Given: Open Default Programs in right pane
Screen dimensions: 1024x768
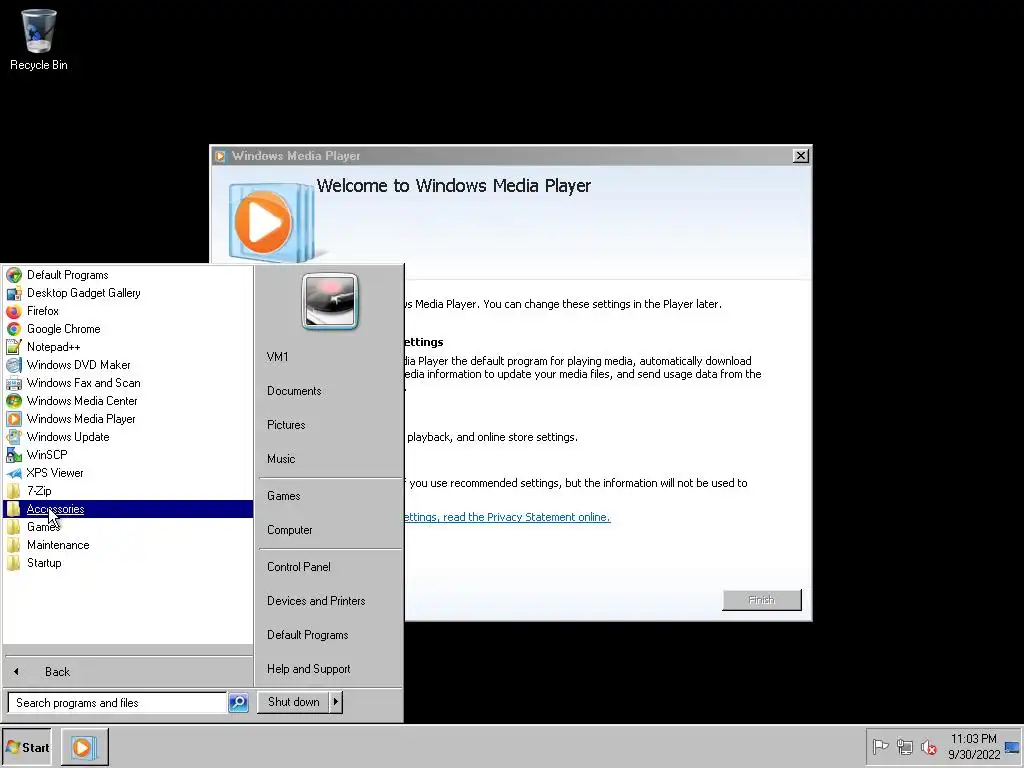Looking at the screenshot, I should point(330,635).
